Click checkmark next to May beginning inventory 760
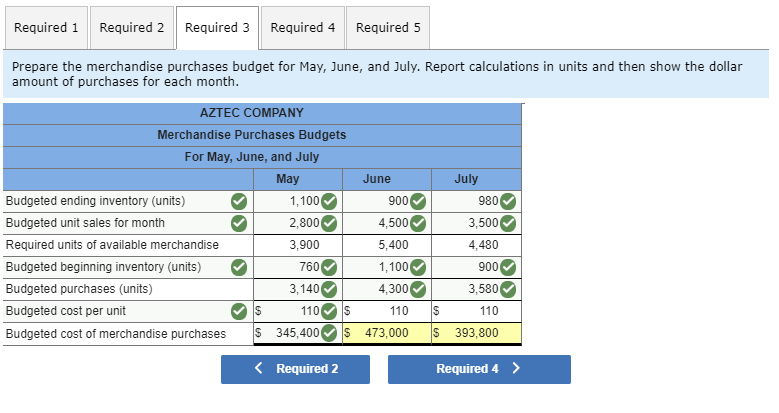Viewport: 779px width, 413px height. click(x=329, y=267)
